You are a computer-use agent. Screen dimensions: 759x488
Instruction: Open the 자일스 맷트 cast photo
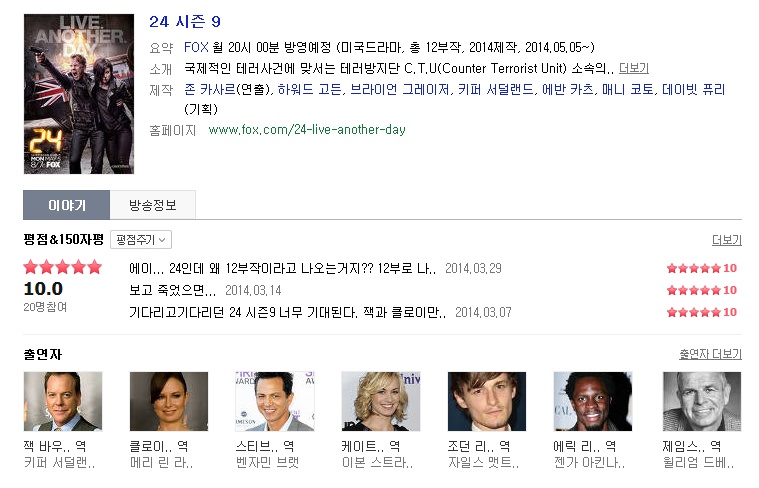(487, 401)
